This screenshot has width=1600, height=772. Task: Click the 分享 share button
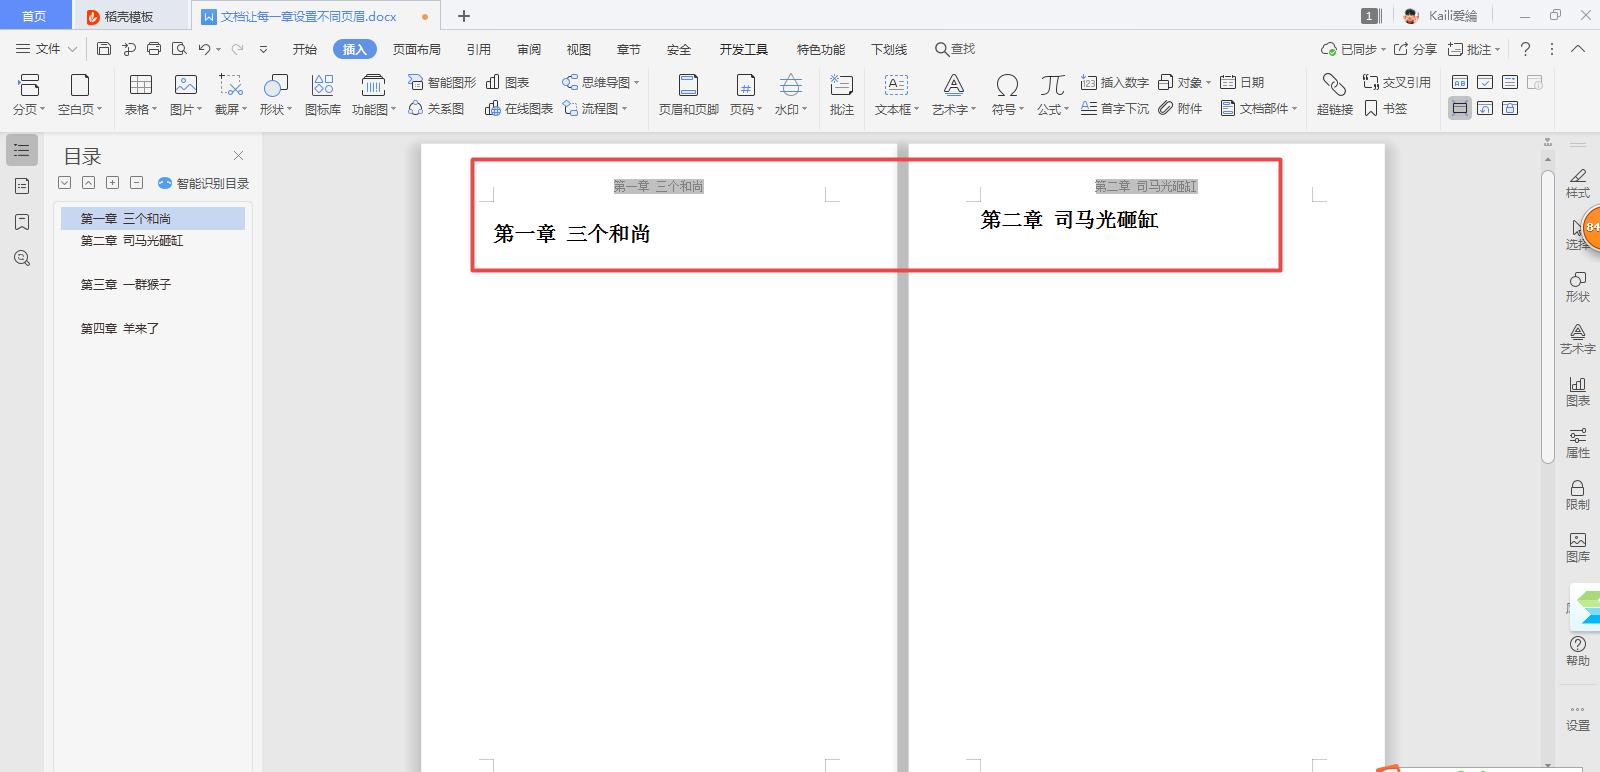point(1415,49)
